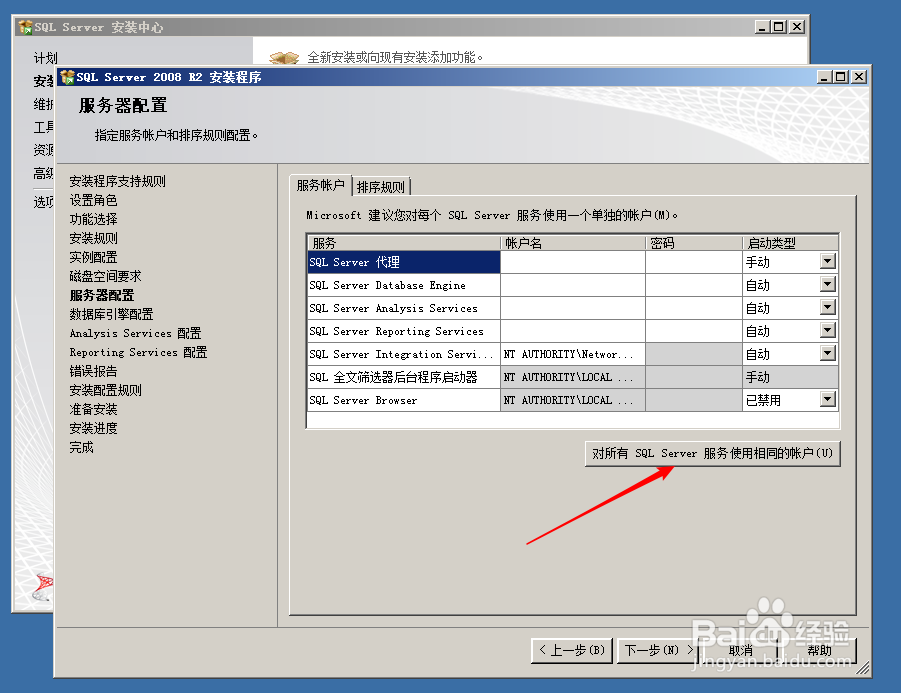The image size is (901, 693).
Task: Click account name field for Analysis Services
Action: (573, 308)
